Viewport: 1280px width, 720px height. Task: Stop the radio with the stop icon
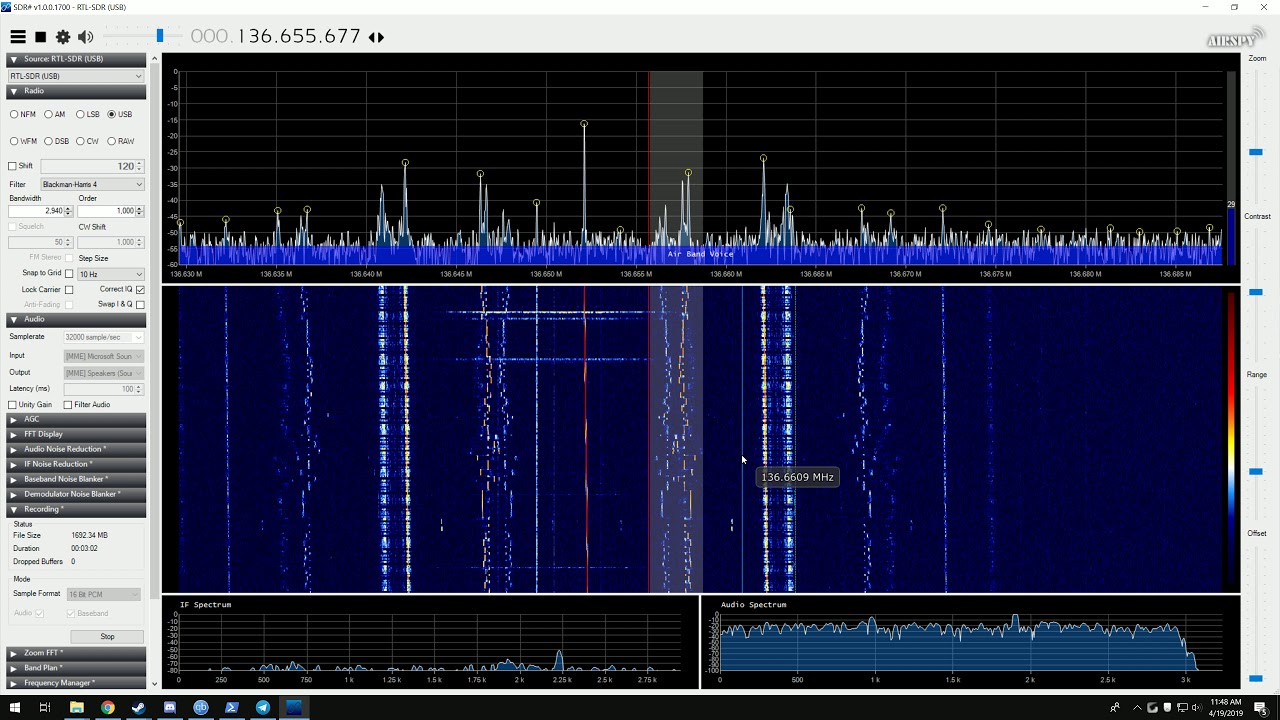pyautogui.click(x=41, y=37)
